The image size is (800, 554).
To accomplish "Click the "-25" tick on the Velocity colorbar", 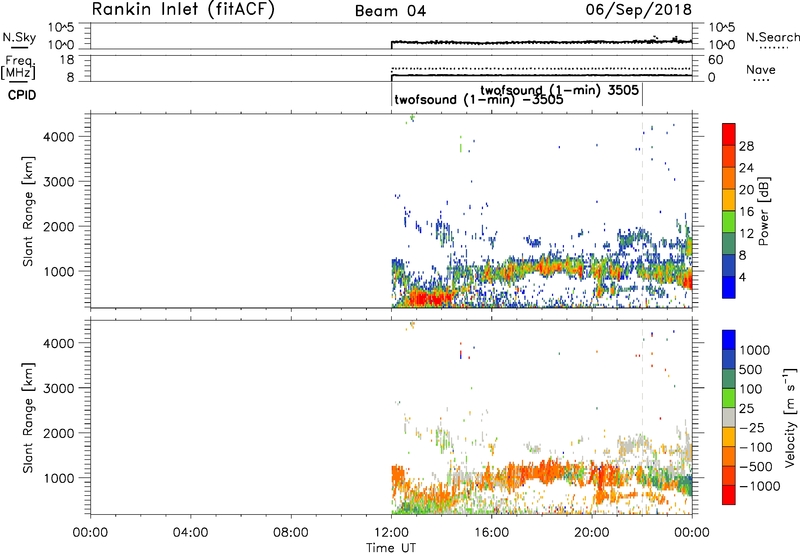I will 752,427.
